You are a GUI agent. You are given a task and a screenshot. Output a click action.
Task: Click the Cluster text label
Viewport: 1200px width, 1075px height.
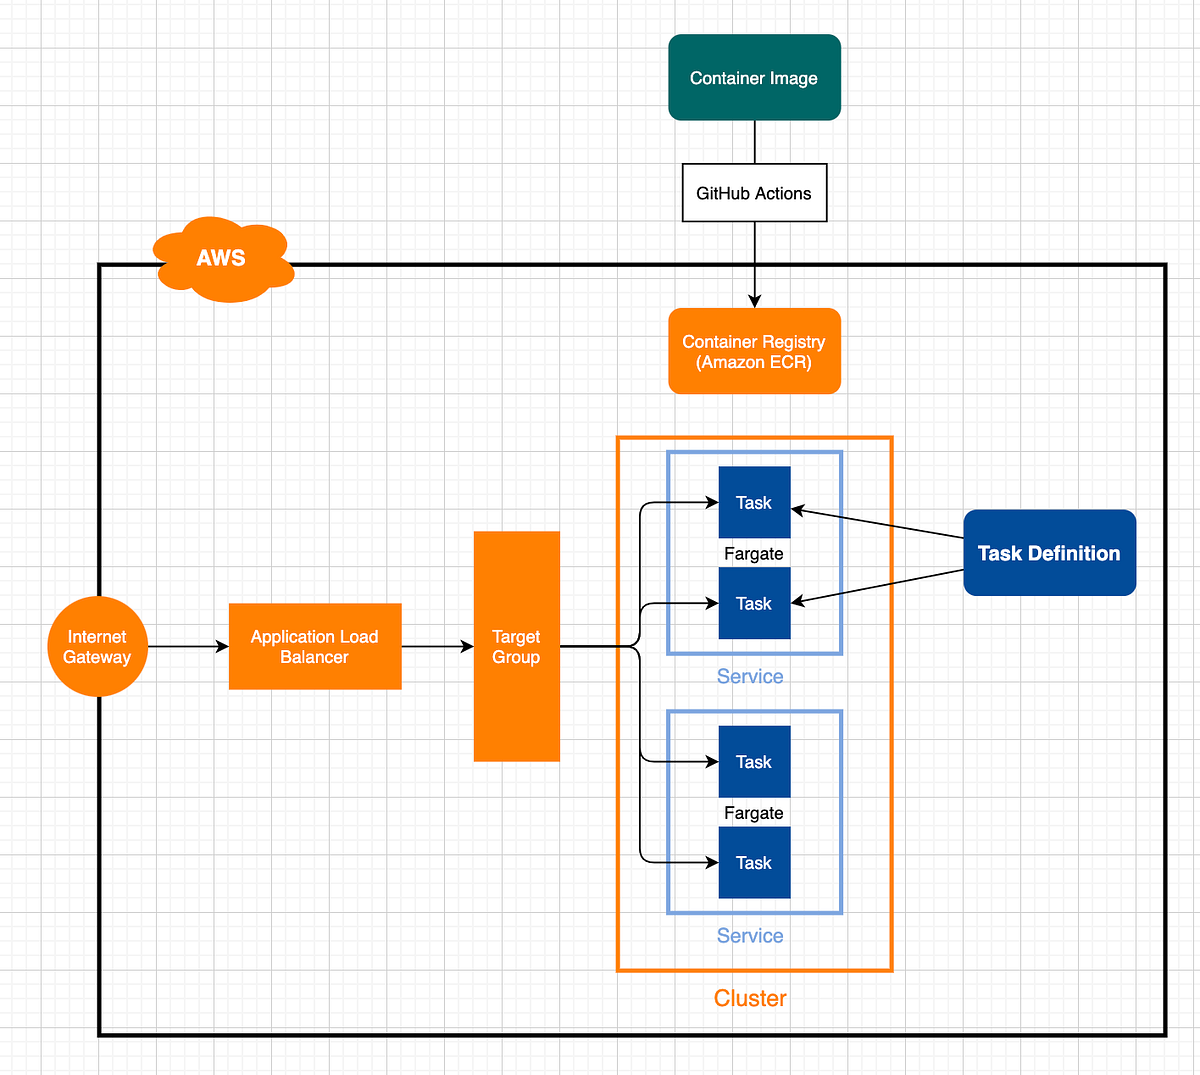(750, 998)
